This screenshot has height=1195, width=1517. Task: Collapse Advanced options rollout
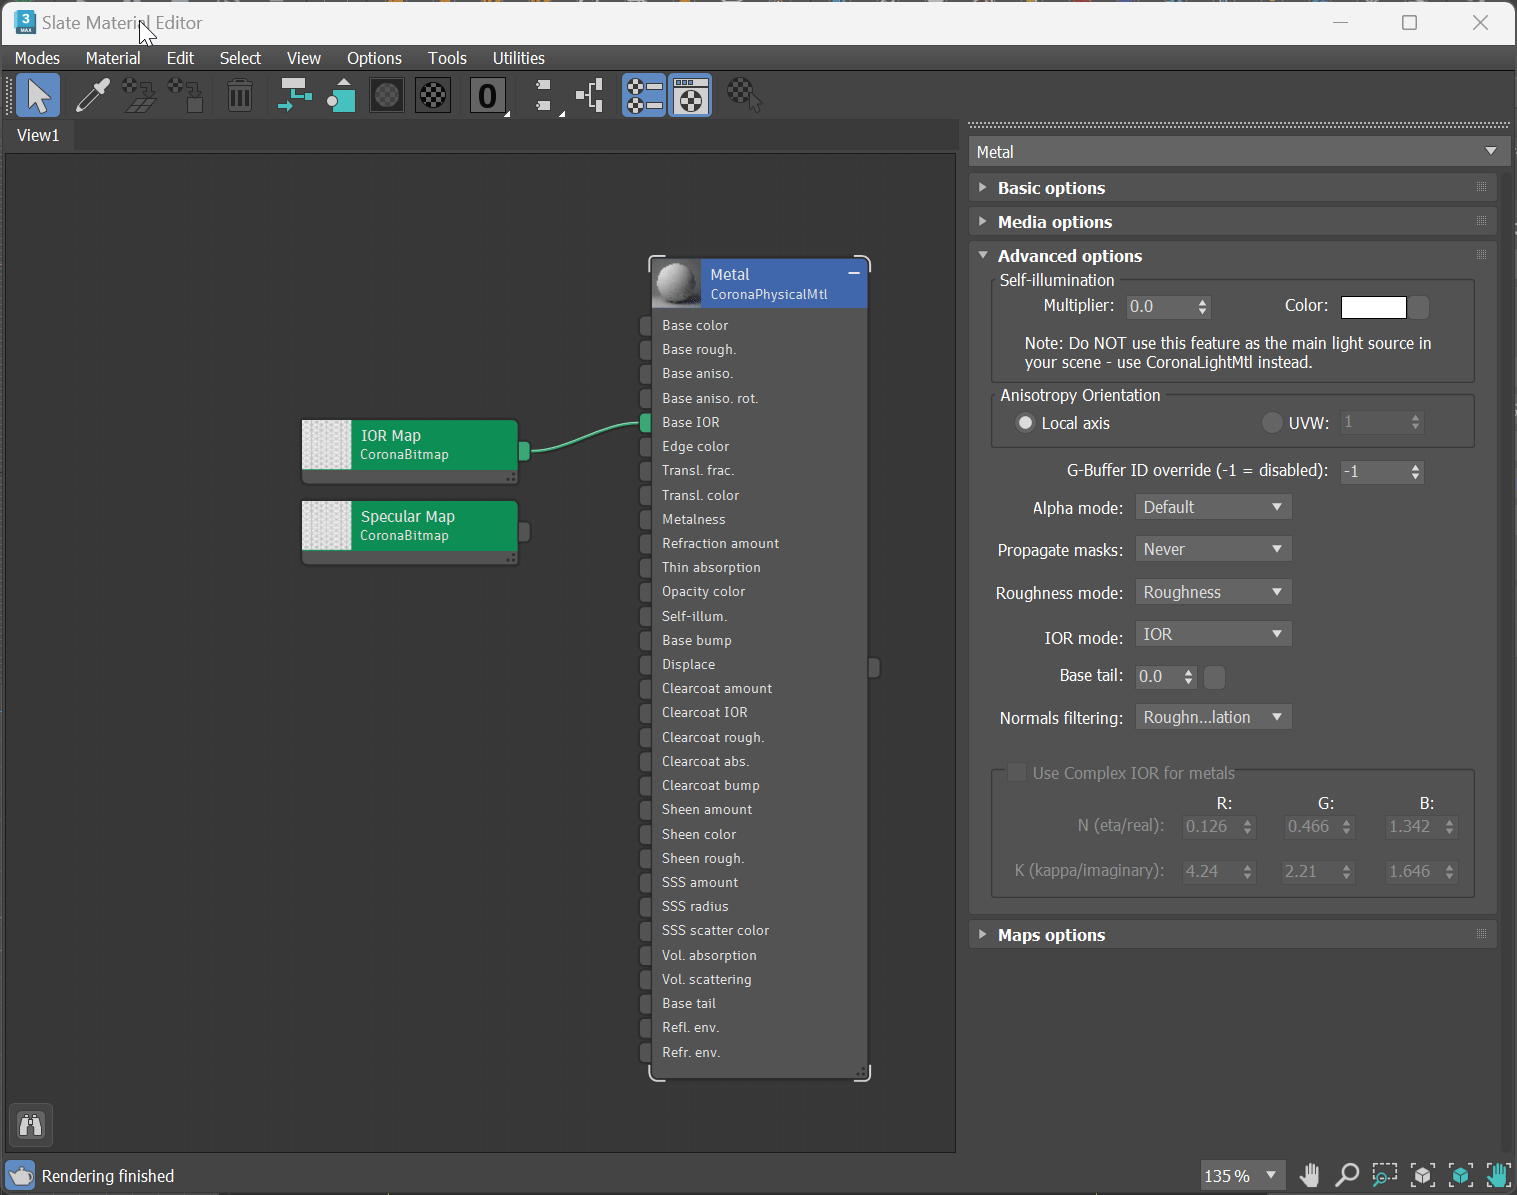click(1232, 256)
